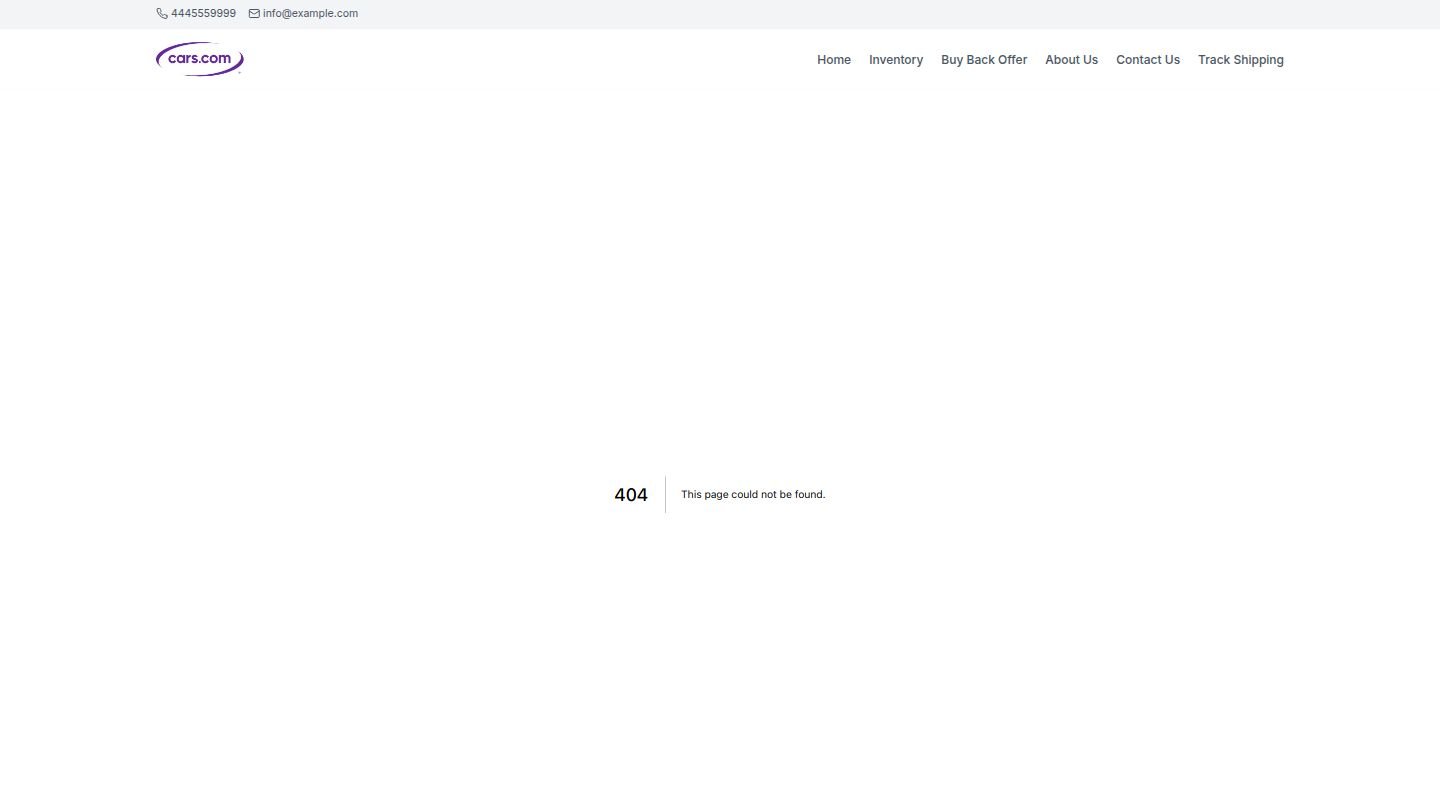Open Track Shipping page

click(1241, 60)
